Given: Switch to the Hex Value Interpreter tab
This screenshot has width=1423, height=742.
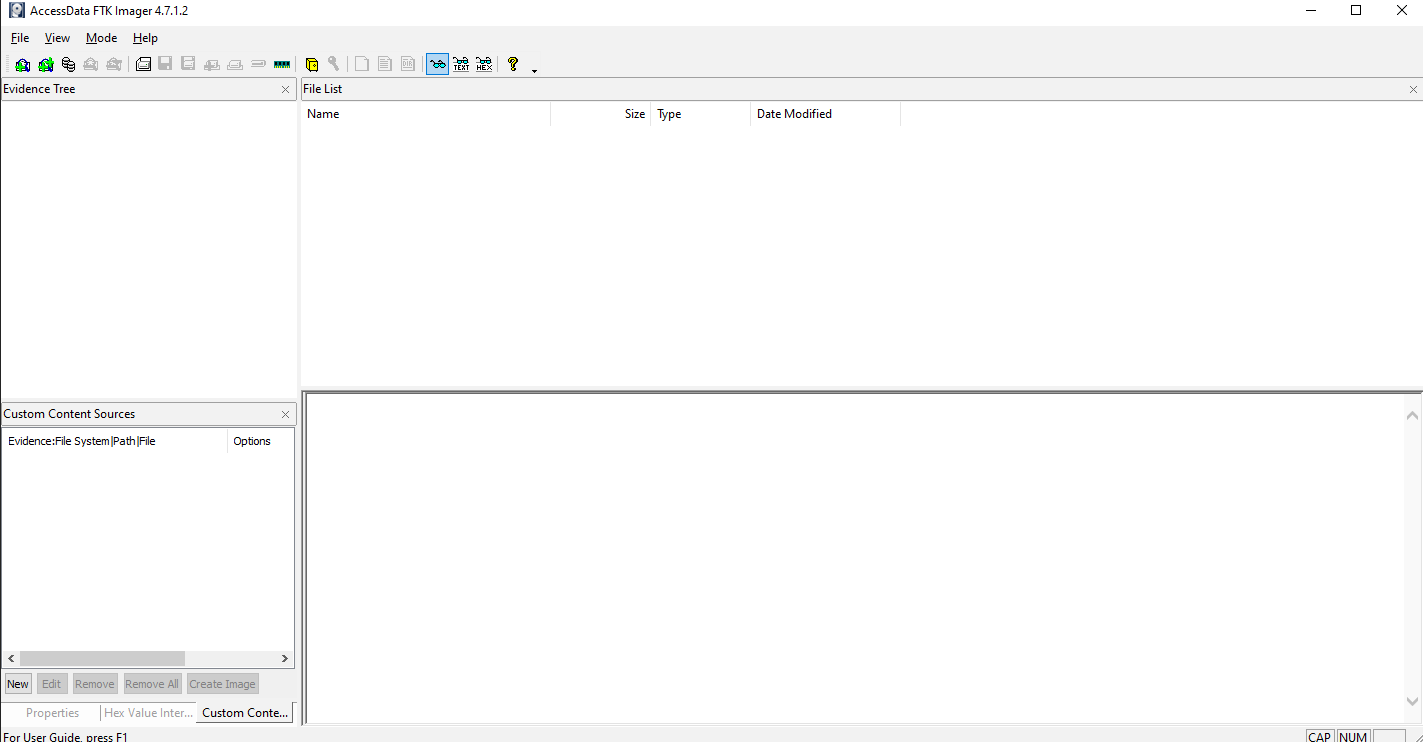Looking at the screenshot, I should click(148, 713).
